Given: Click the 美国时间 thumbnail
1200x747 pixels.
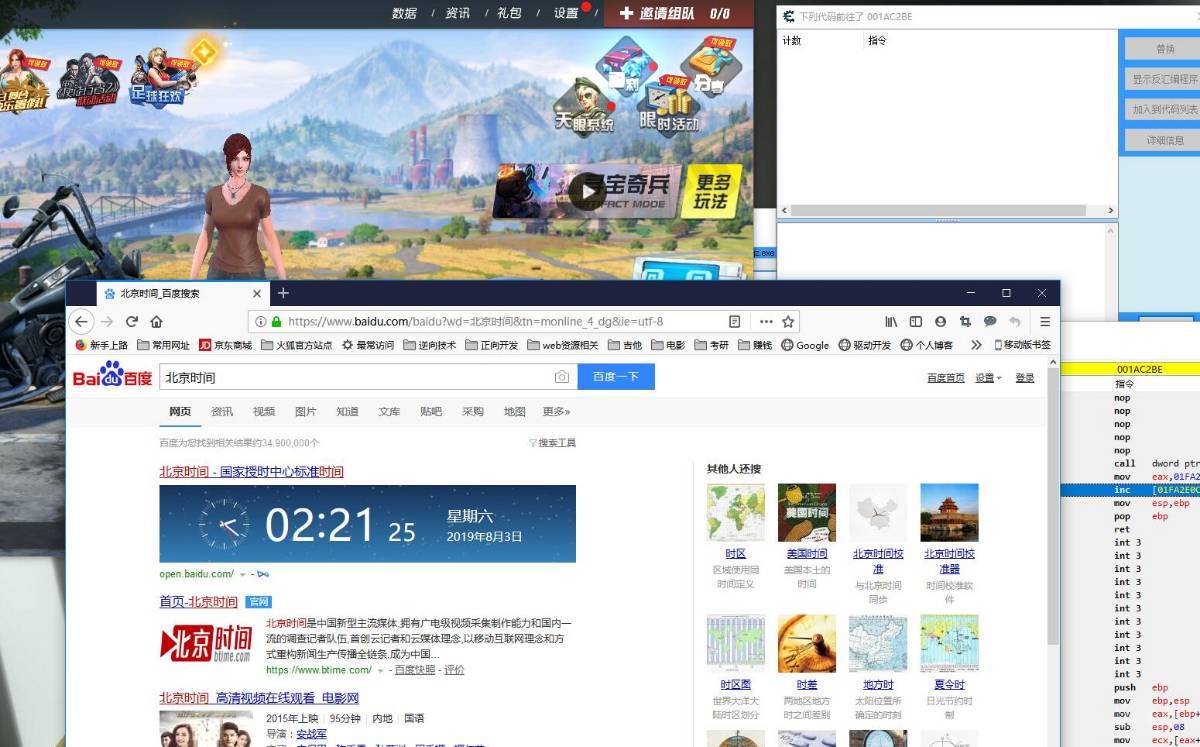Looking at the screenshot, I should (807, 513).
